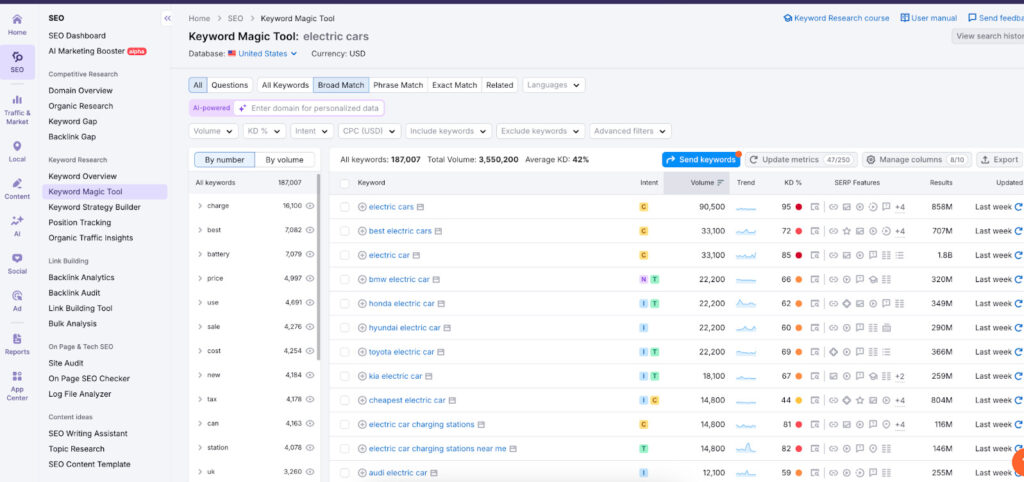Viewport: 1024px width, 482px height.
Task: Click the keyword groups panel scrollbar
Action: click(x=319, y=266)
